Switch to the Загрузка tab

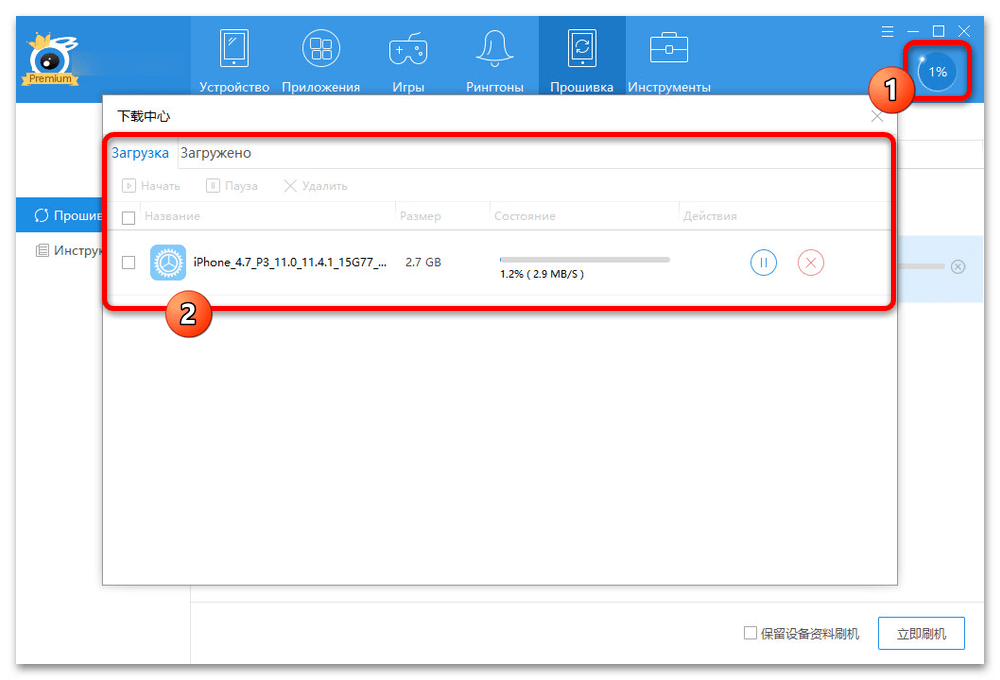coord(140,153)
